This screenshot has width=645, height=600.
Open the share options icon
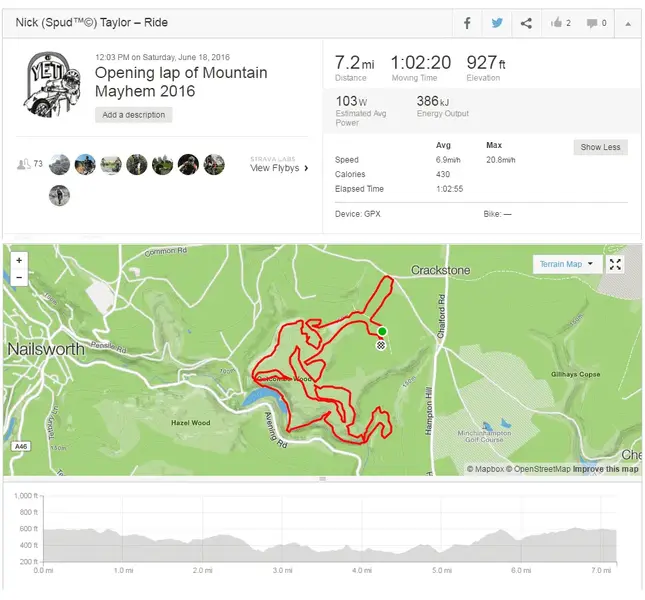[x=526, y=23]
